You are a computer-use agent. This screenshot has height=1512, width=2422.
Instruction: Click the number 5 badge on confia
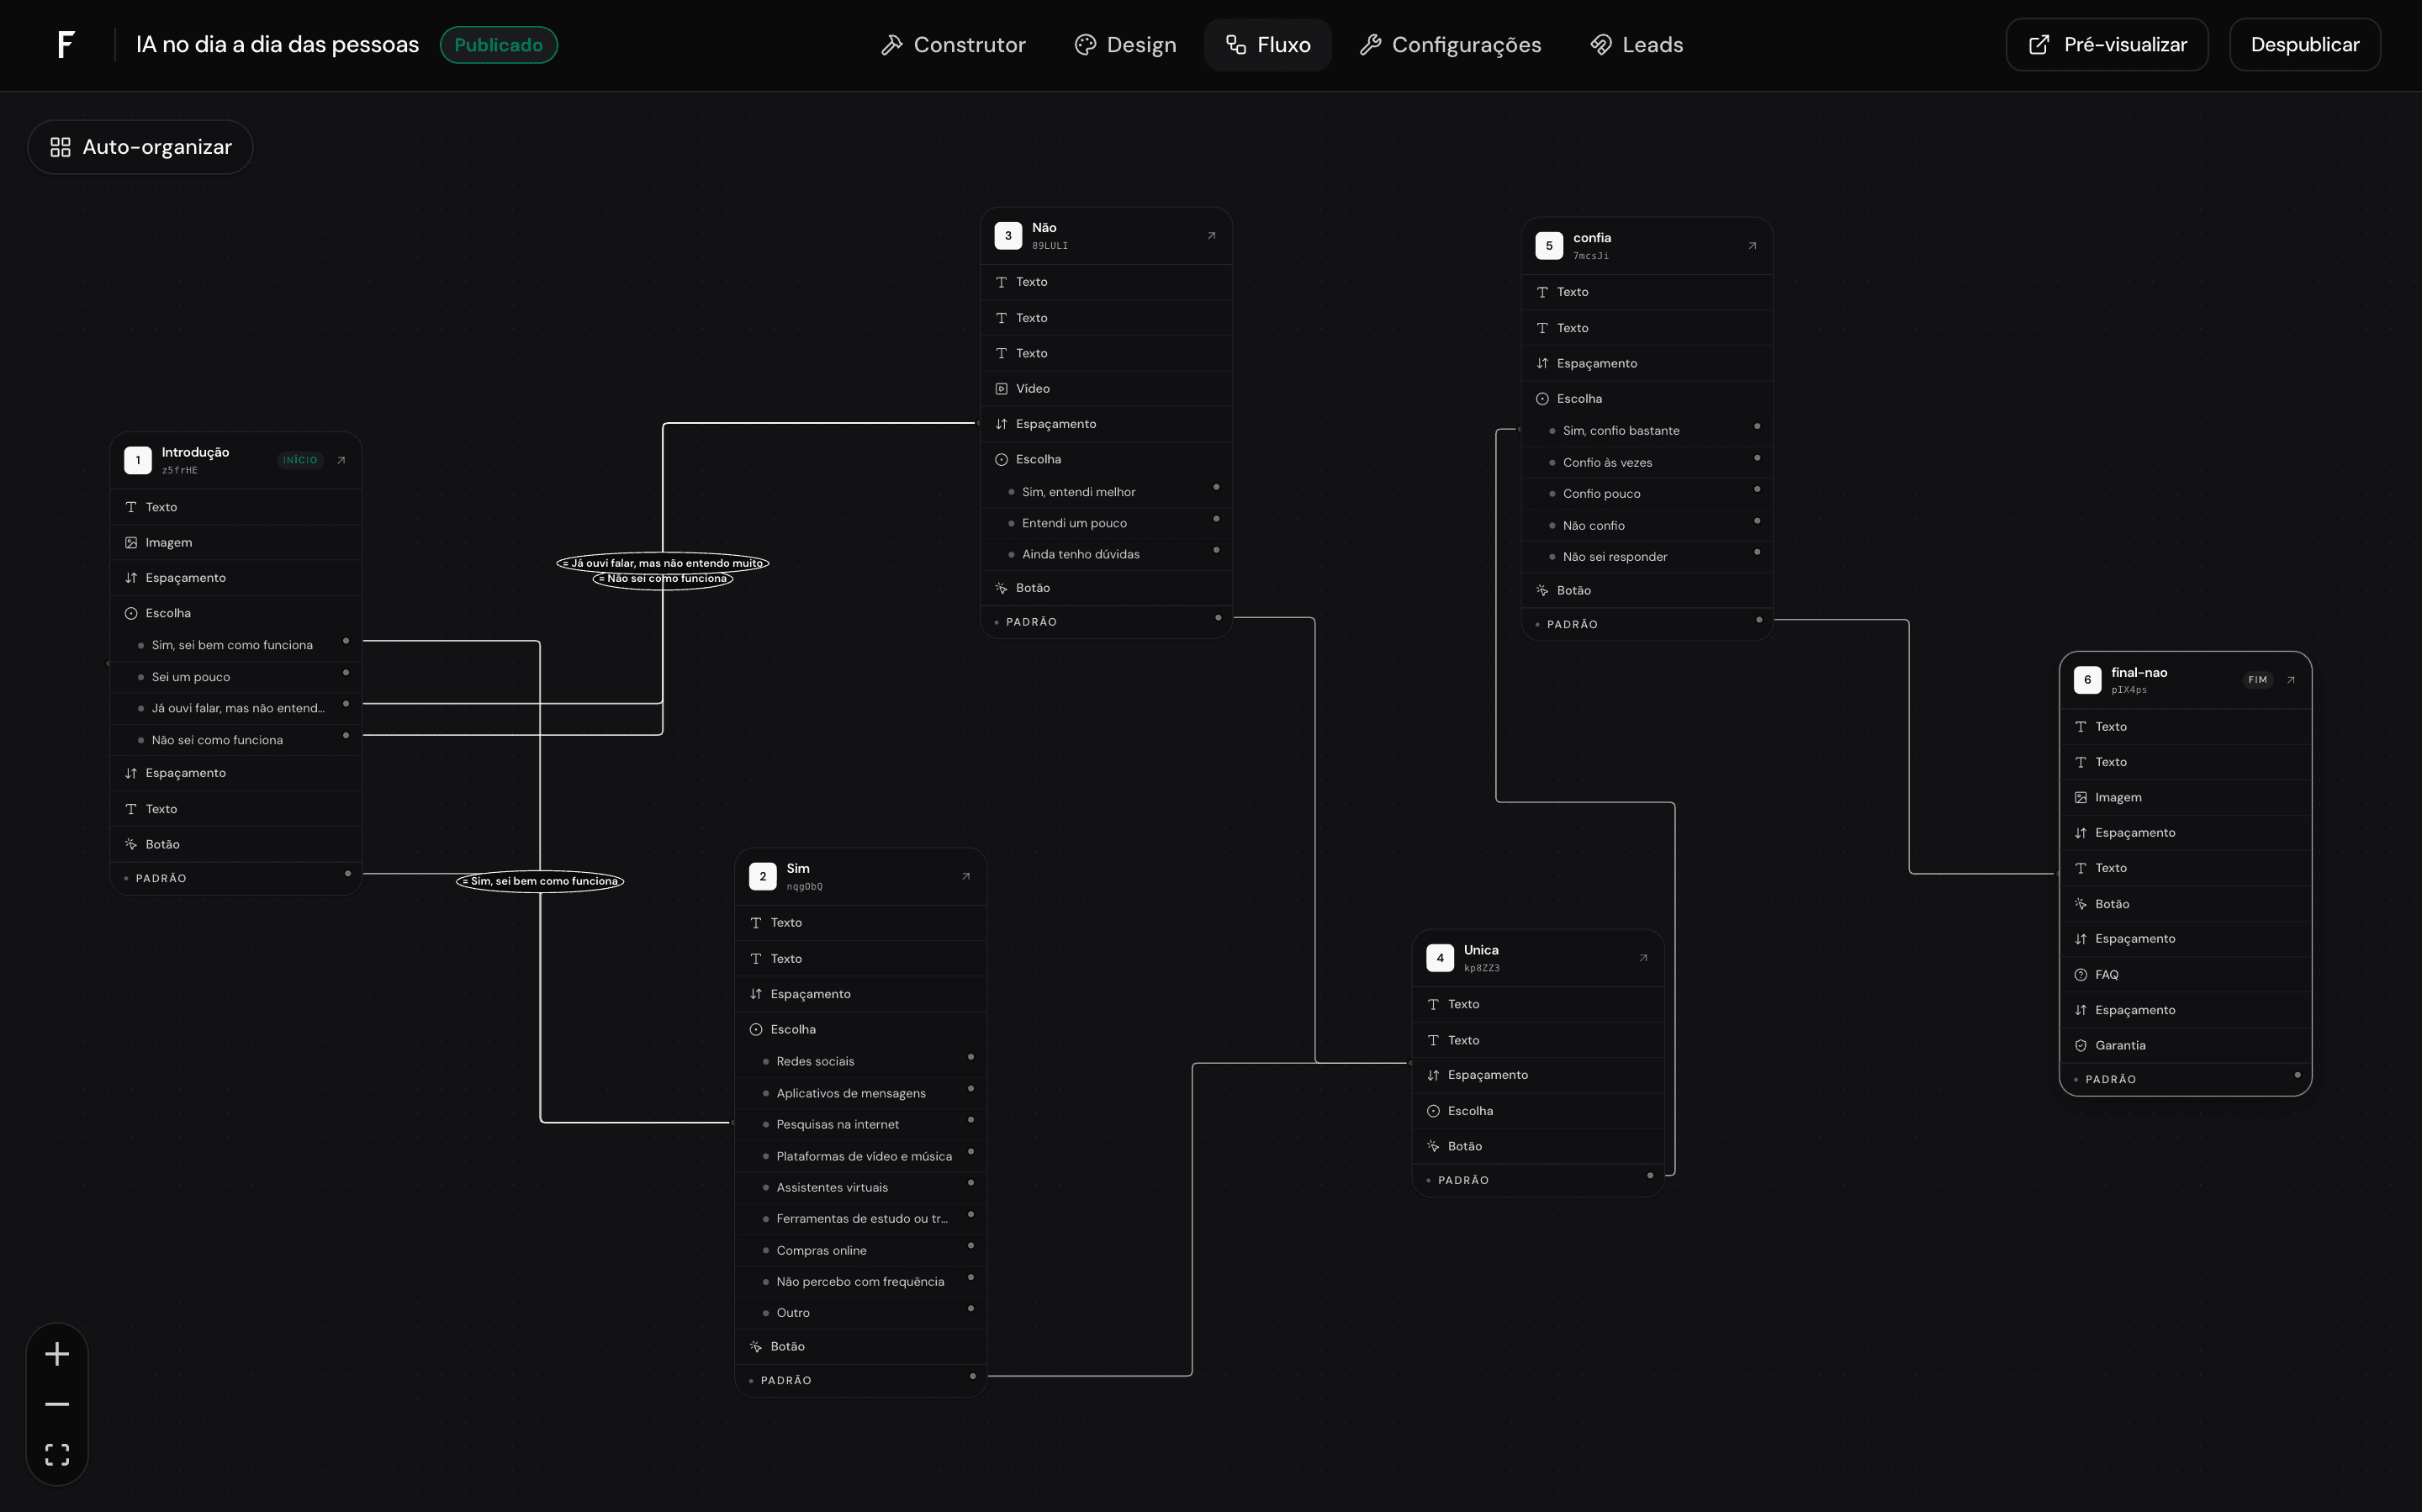pos(1549,246)
